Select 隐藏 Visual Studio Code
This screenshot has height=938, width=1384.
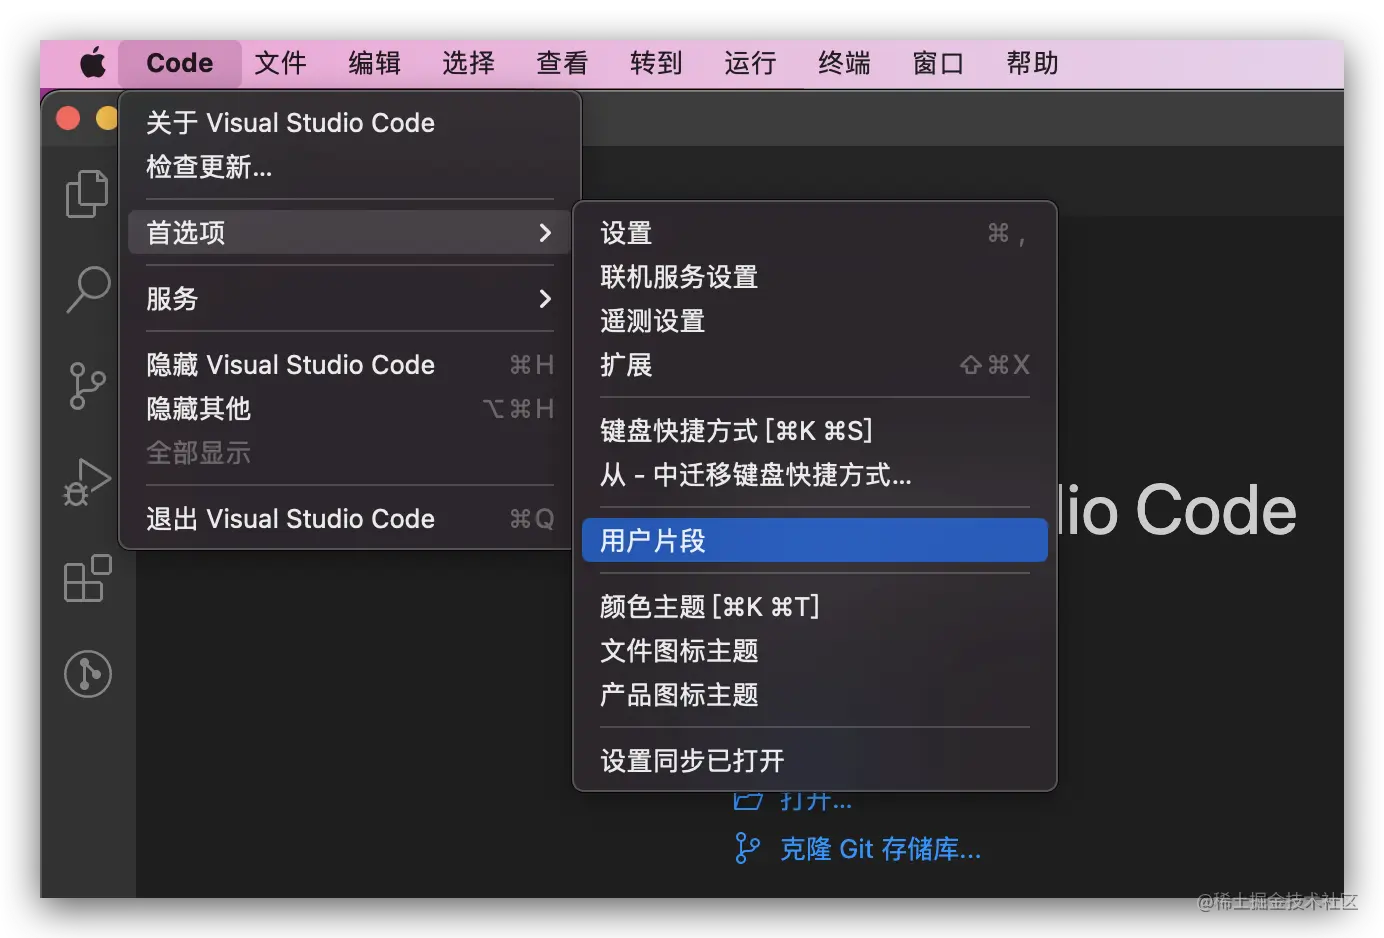pos(349,365)
